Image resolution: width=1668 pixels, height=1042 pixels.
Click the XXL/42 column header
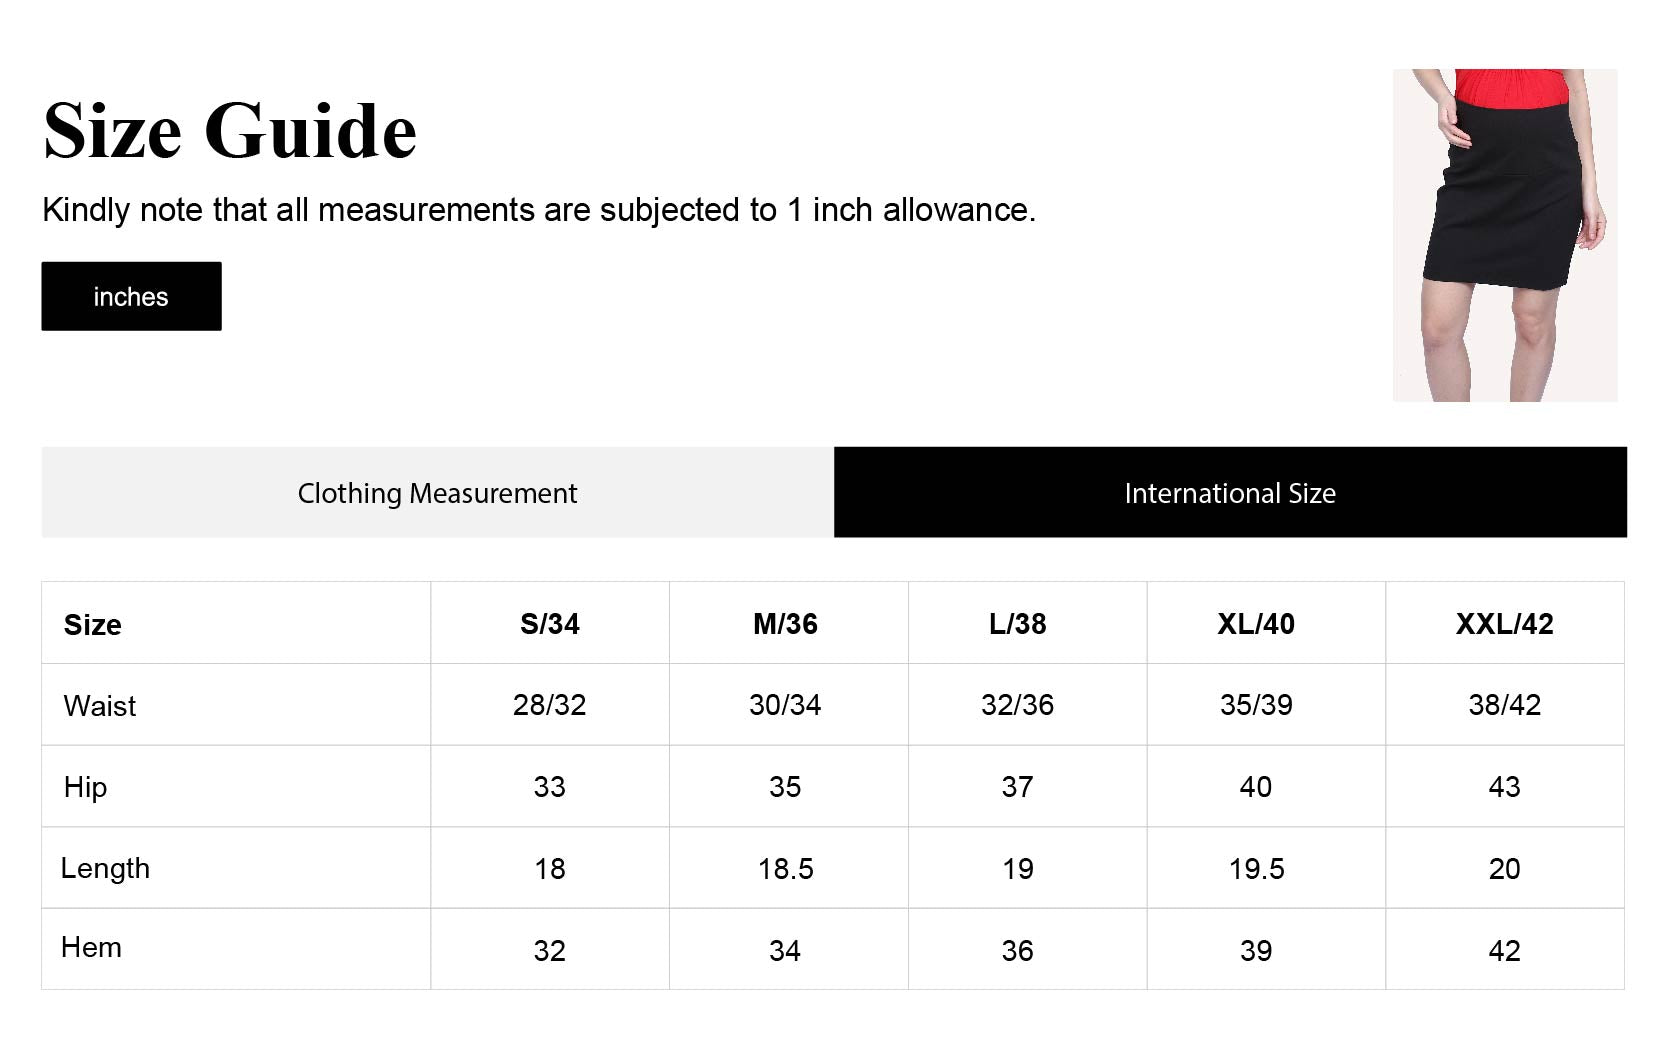coord(1504,623)
